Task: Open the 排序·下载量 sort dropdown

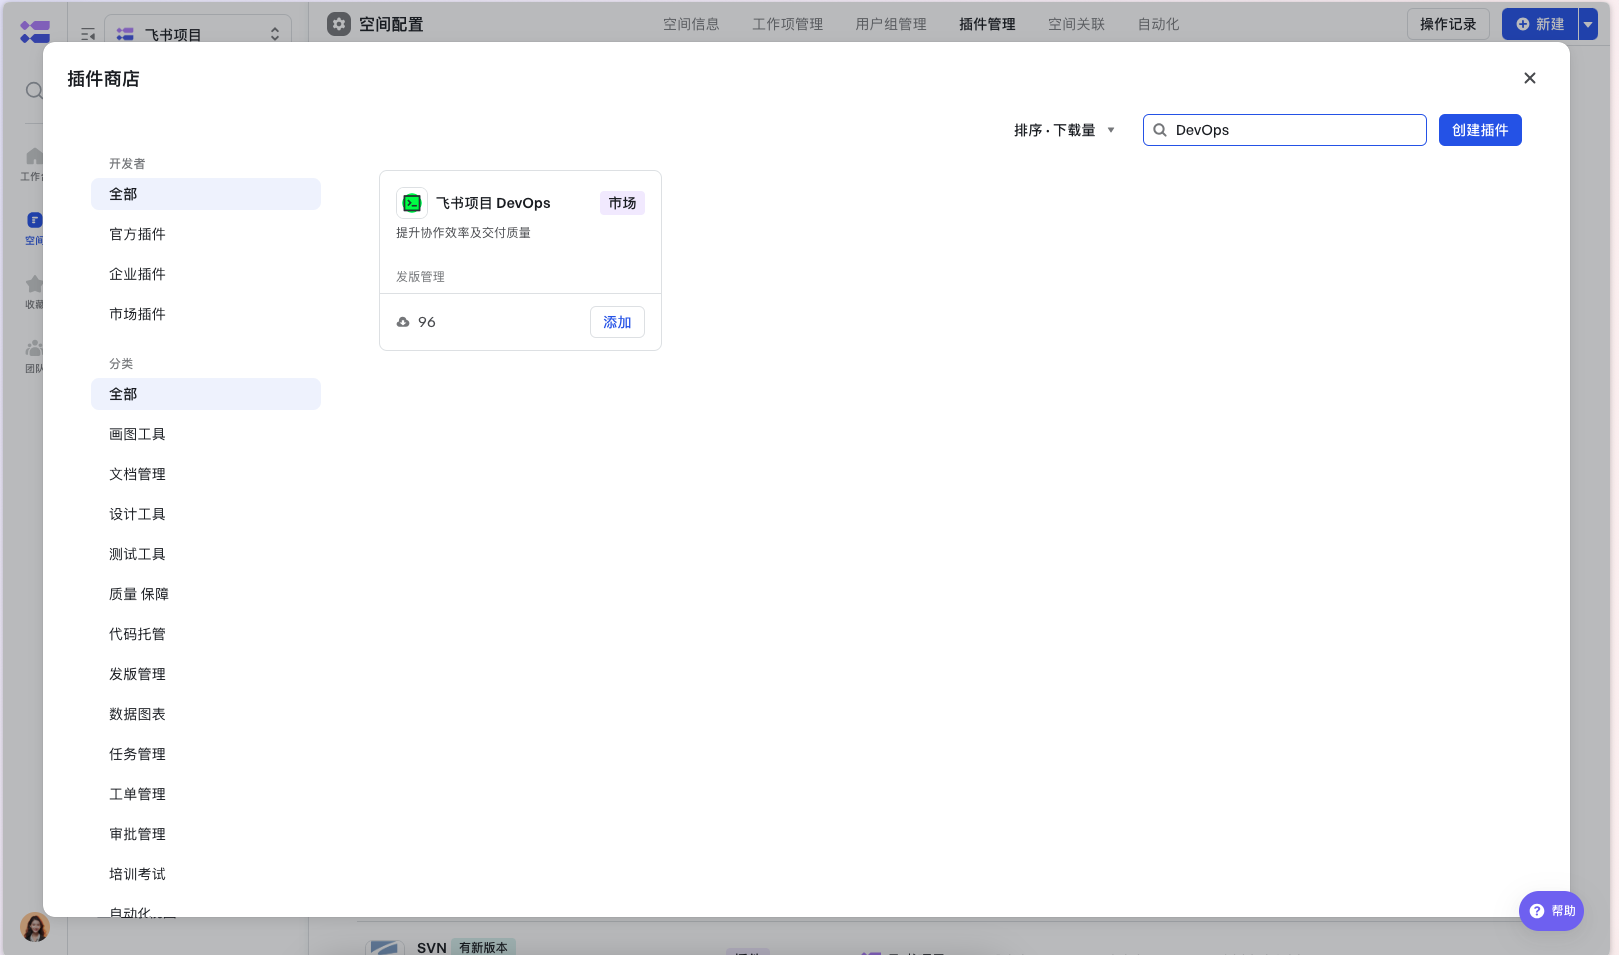Action: point(1064,130)
